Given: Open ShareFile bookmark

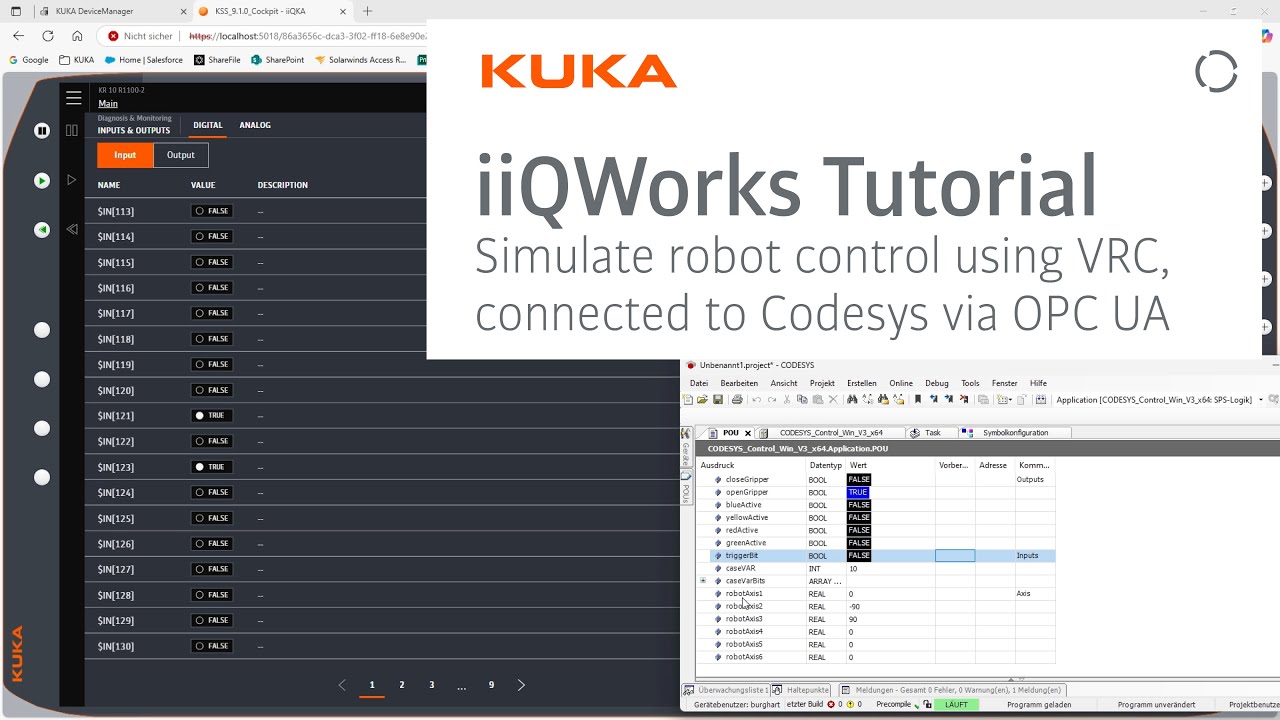Looking at the screenshot, I should pos(217,60).
